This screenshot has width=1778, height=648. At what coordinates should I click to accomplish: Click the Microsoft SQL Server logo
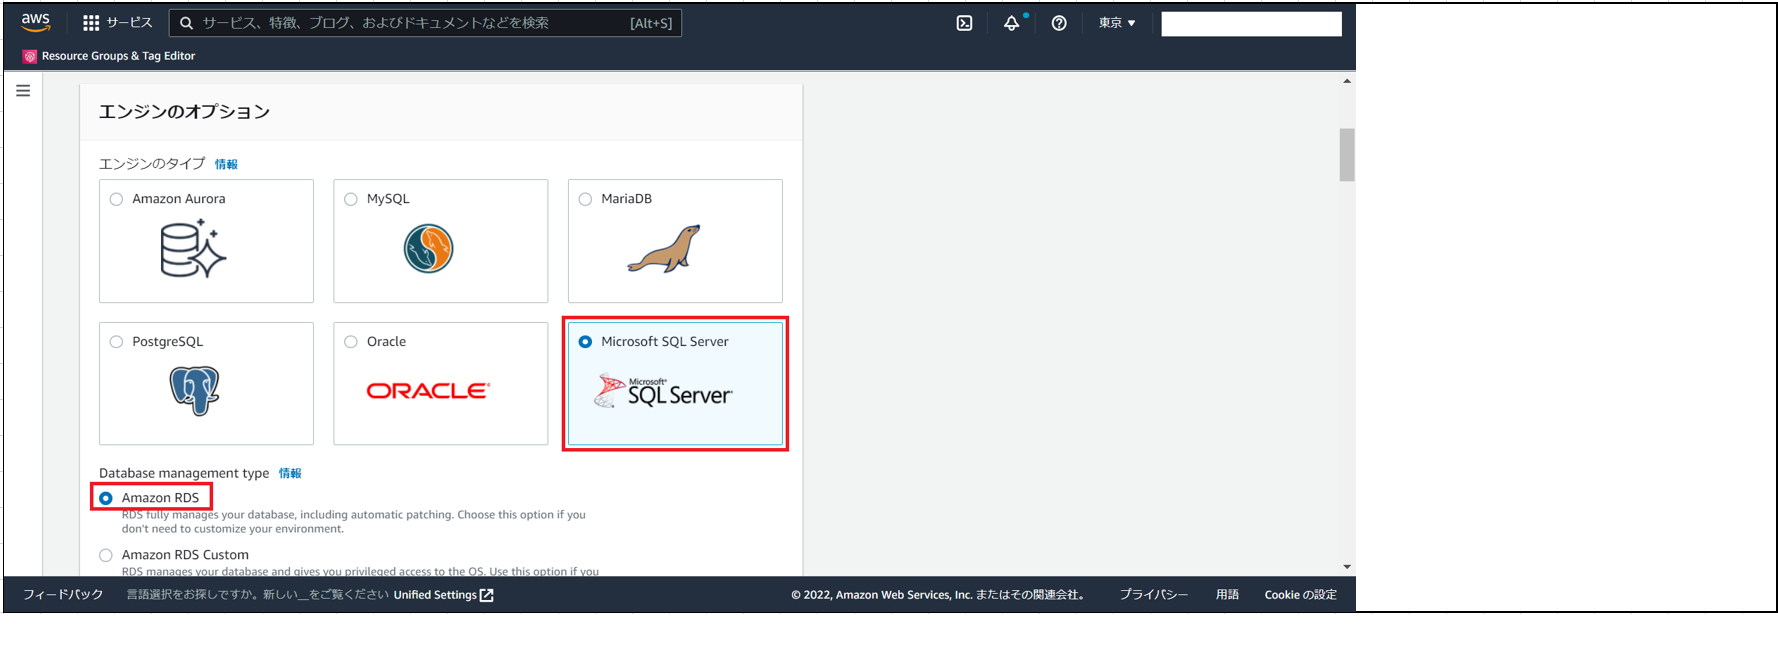coord(663,391)
